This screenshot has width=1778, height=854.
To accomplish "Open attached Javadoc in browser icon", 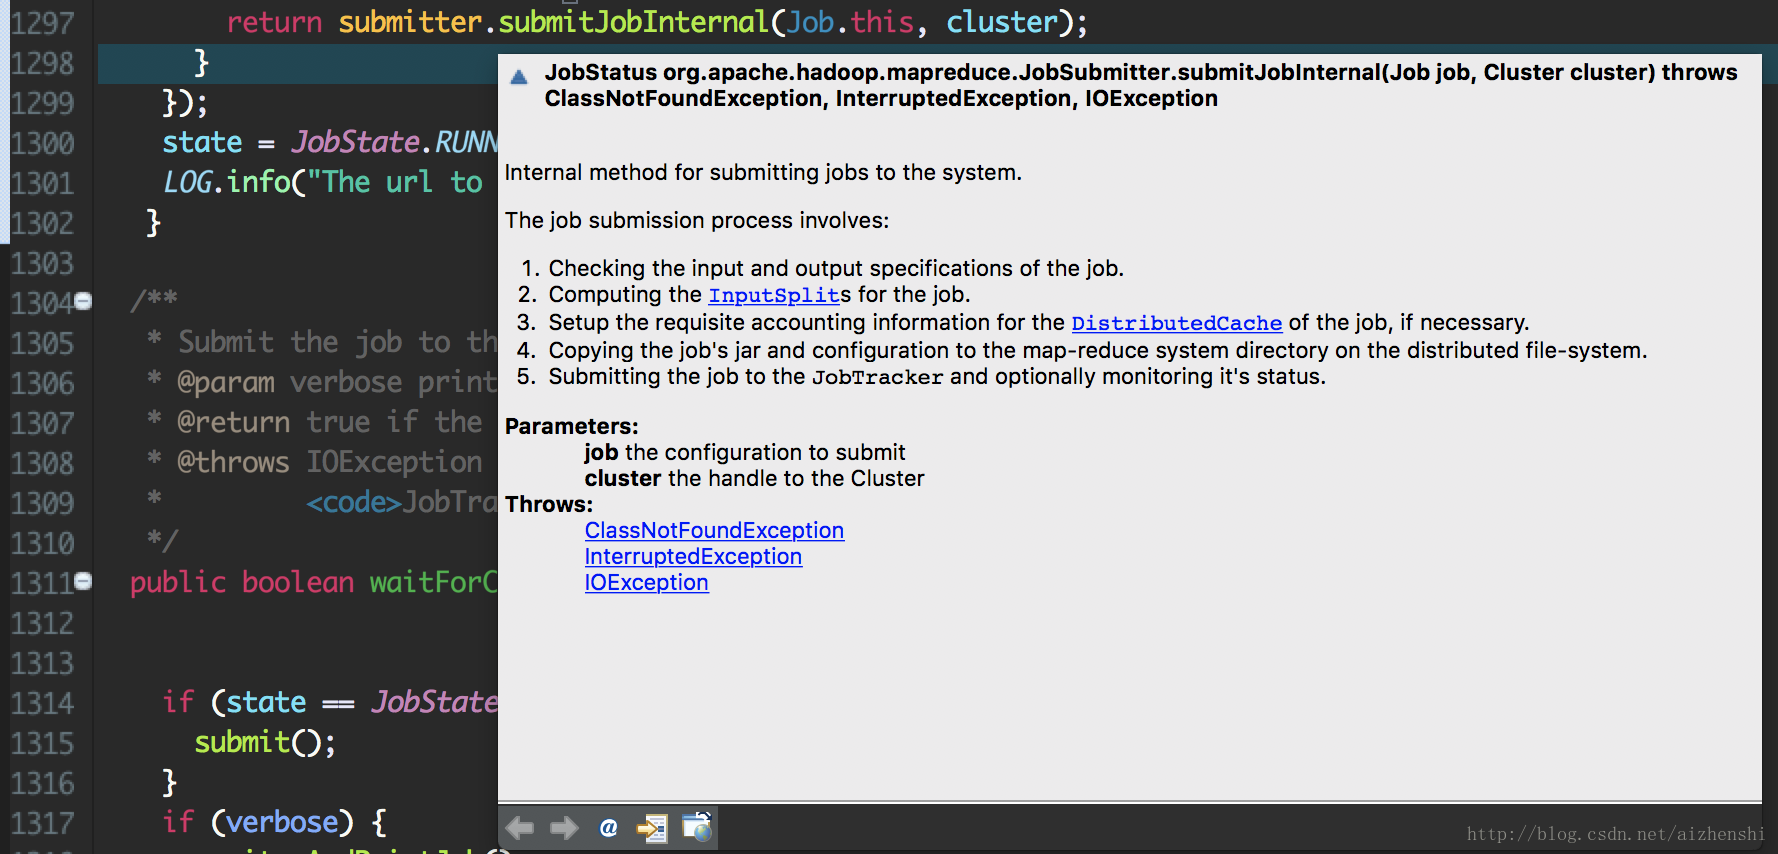I will click(x=696, y=827).
